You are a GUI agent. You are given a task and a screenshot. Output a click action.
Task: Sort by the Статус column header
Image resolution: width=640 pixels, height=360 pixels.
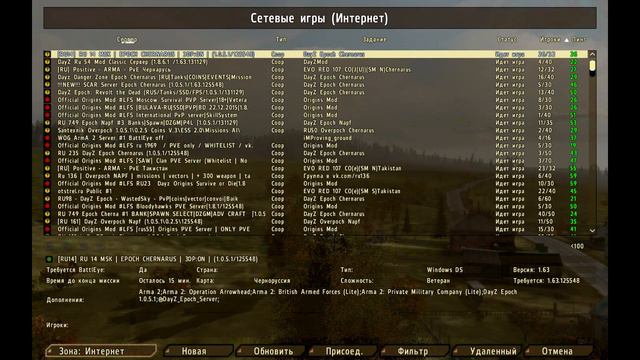pyautogui.click(x=507, y=40)
